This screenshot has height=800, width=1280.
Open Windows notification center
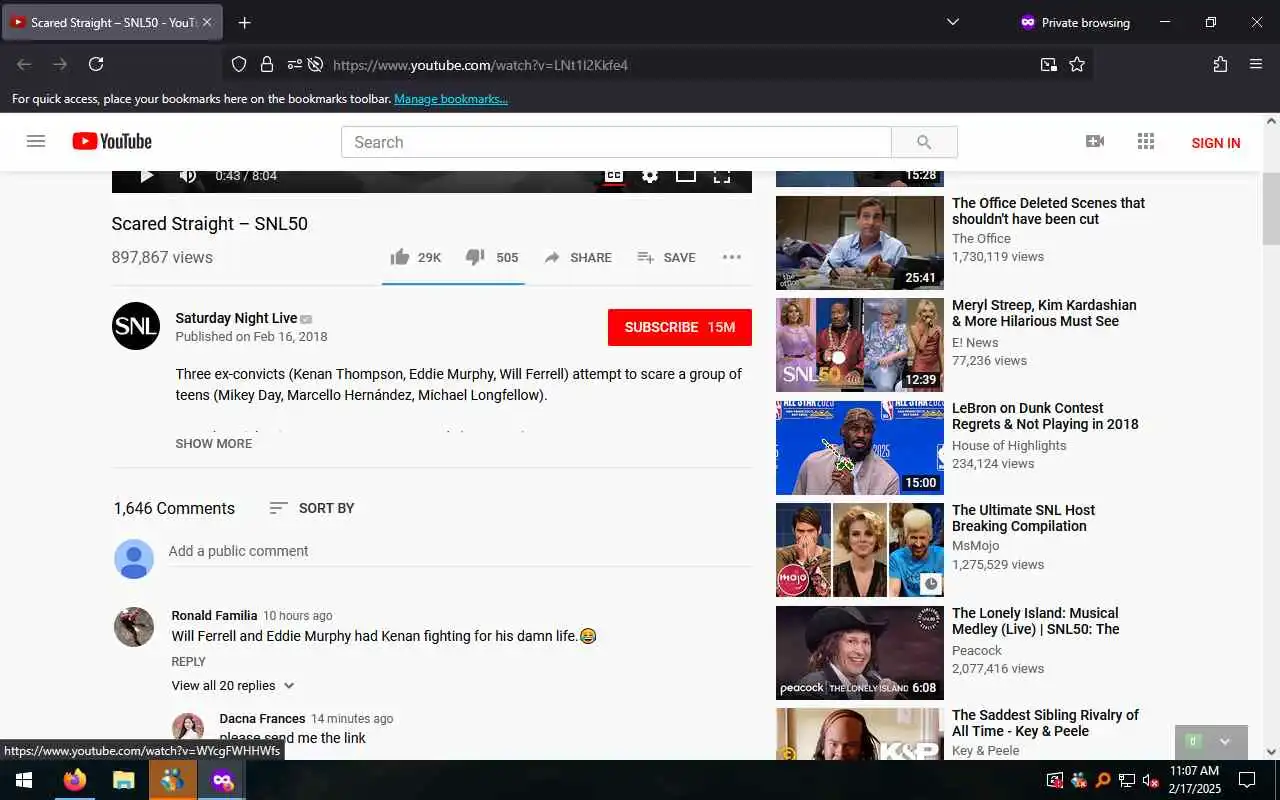1247,780
